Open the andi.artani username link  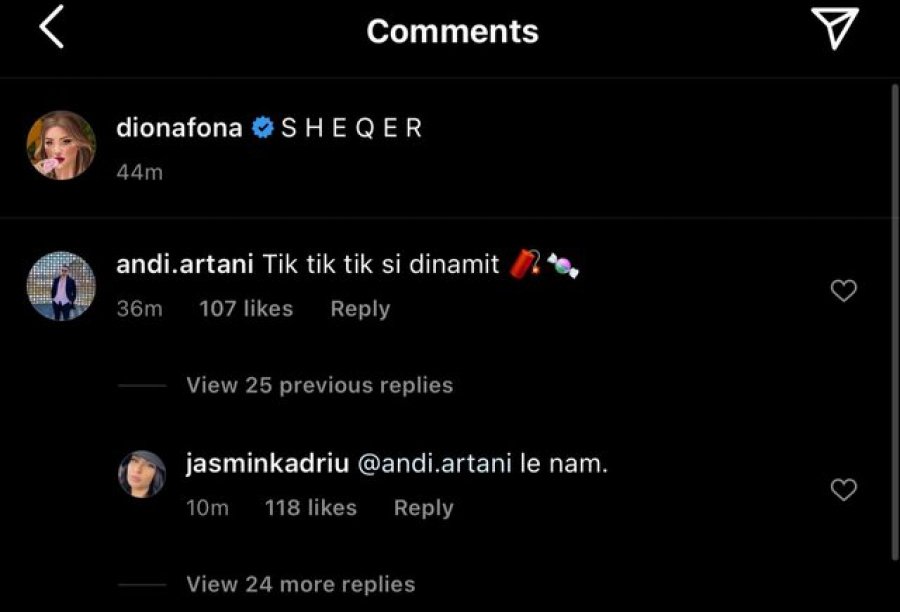coord(185,265)
